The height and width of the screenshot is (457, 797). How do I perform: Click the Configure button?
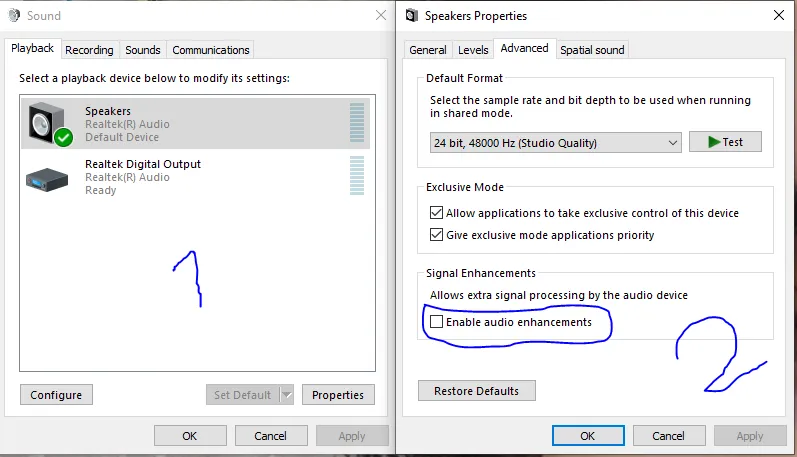coord(56,395)
